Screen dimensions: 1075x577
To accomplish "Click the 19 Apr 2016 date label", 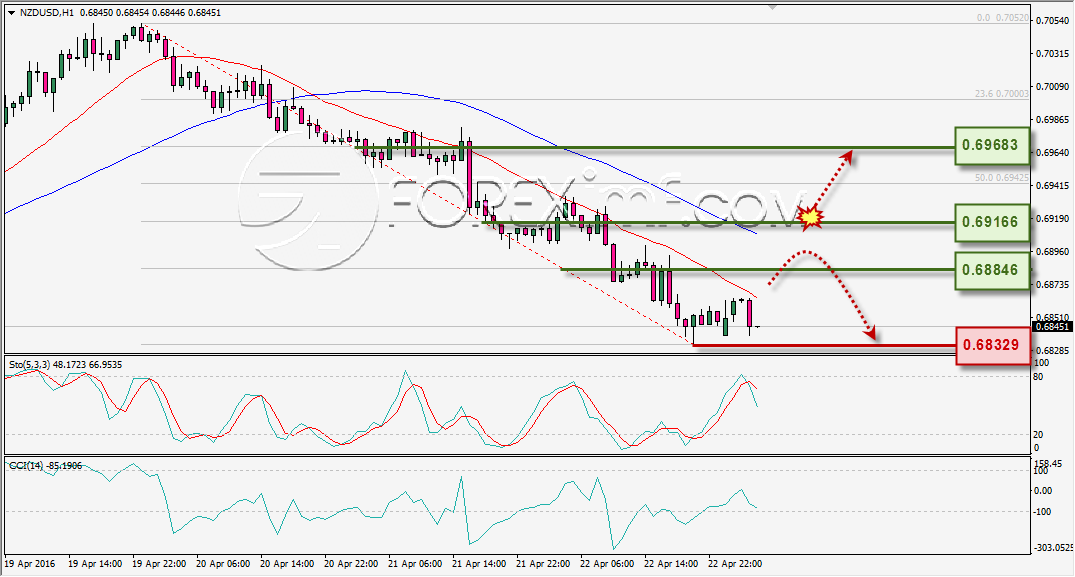I will pyautogui.click(x=30, y=564).
